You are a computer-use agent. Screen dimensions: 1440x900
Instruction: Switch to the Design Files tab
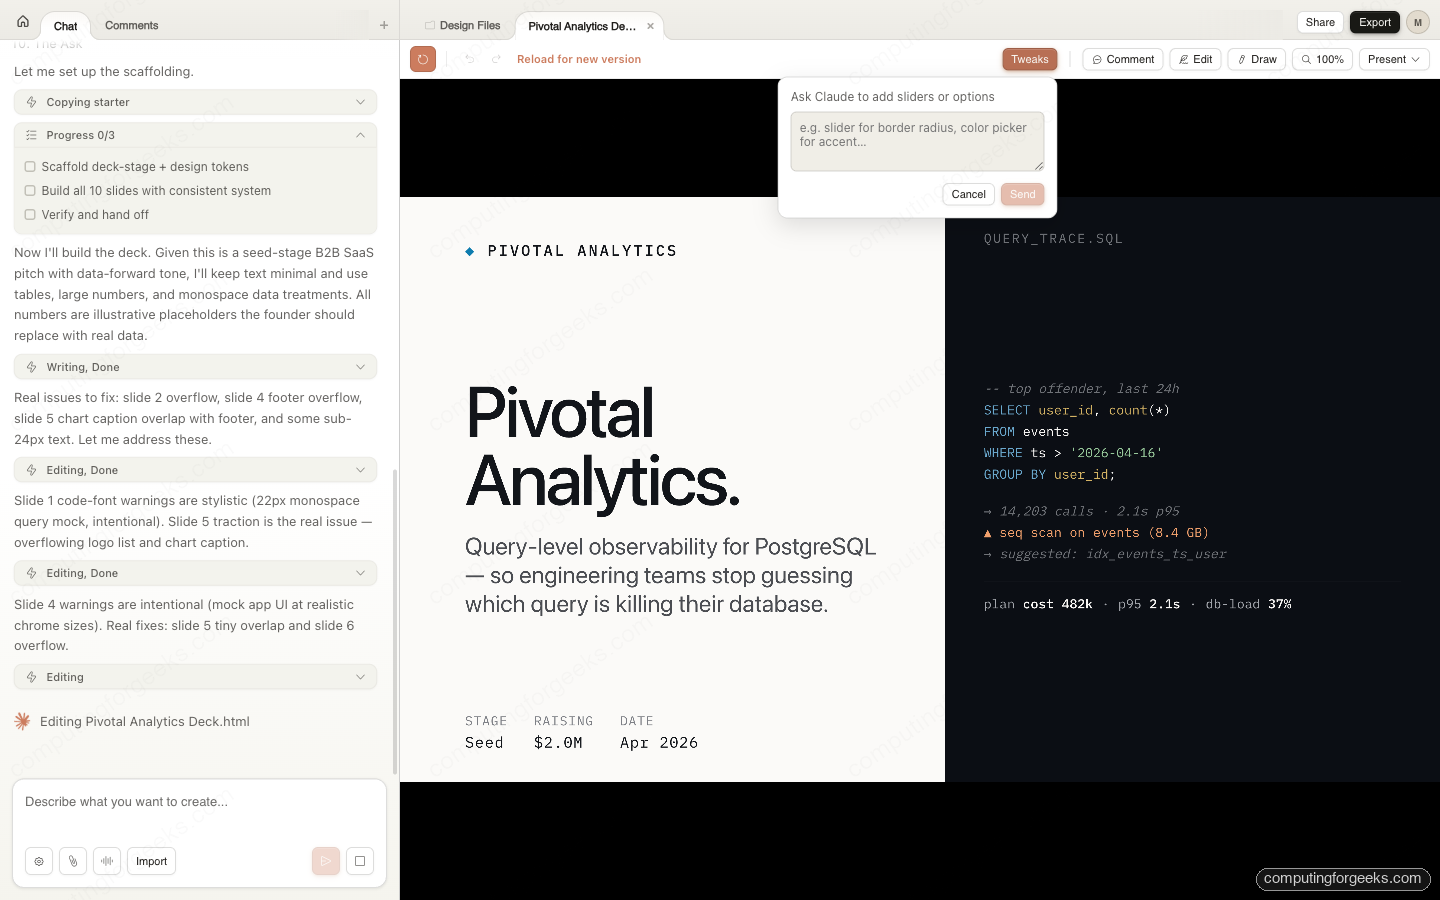coord(462,26)
